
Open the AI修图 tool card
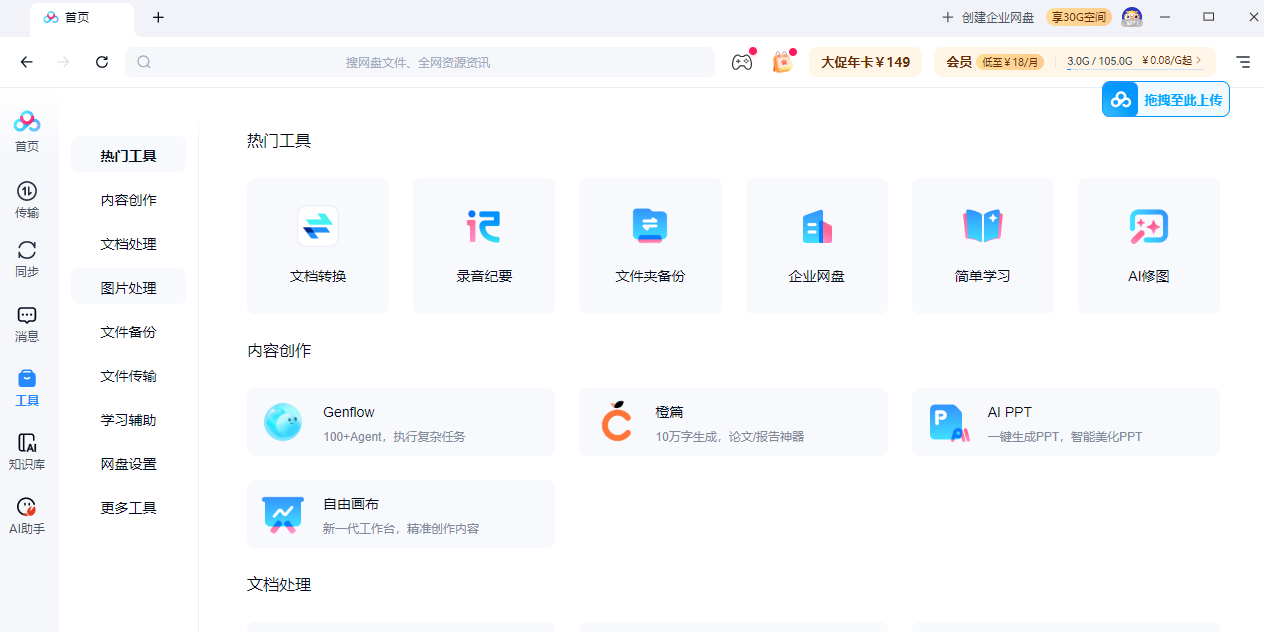pos(1149,246)
